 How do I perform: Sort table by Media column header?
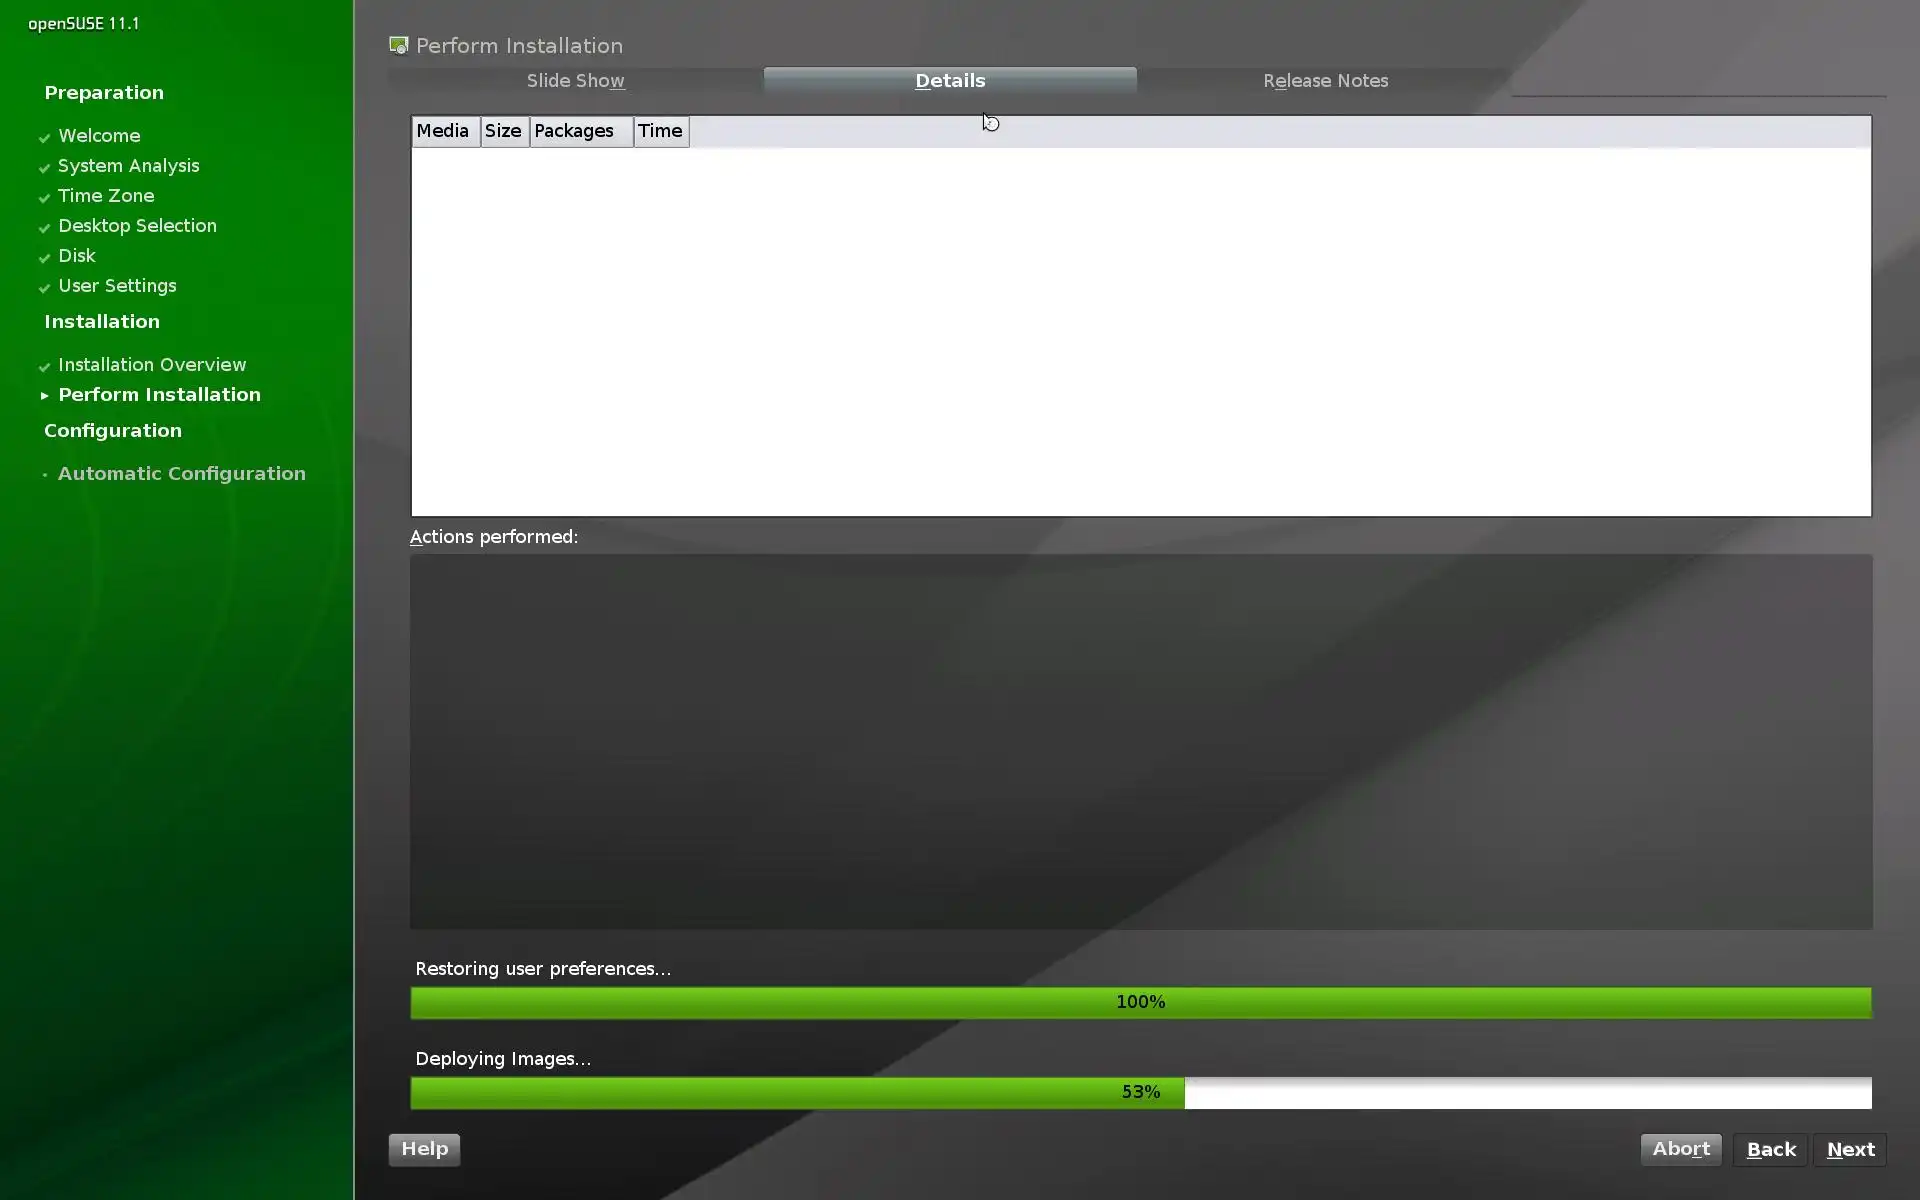(444, 131)
